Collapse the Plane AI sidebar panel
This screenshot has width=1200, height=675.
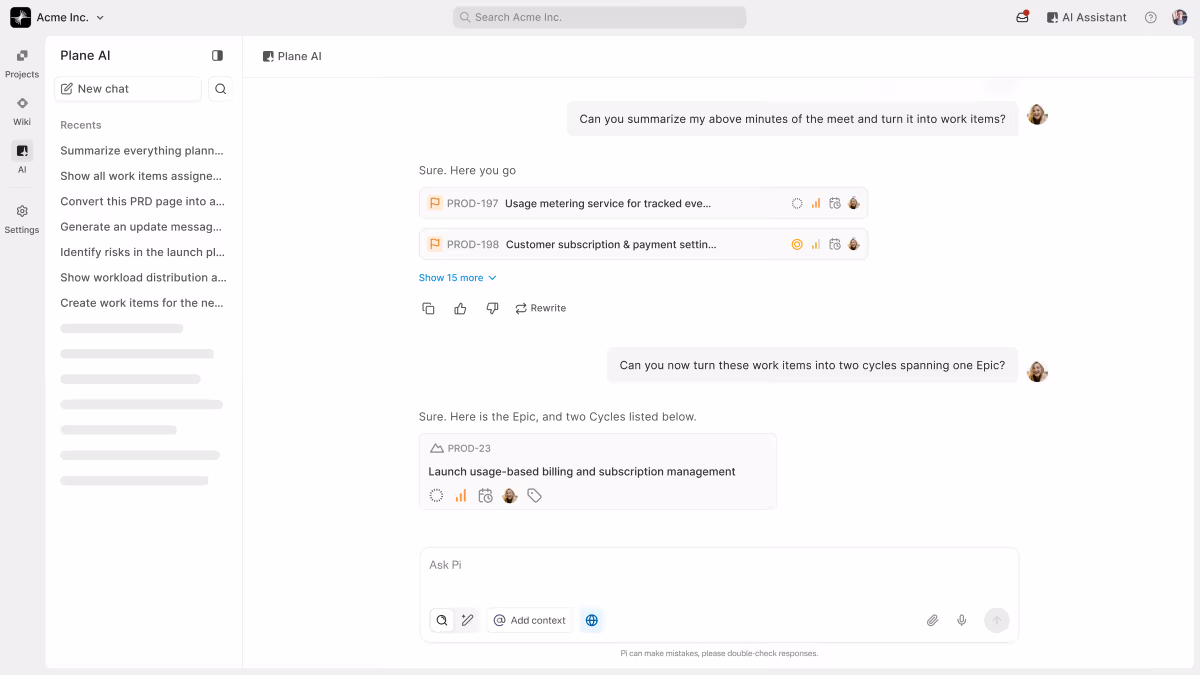pyautogui.click(x=218, y=56)
